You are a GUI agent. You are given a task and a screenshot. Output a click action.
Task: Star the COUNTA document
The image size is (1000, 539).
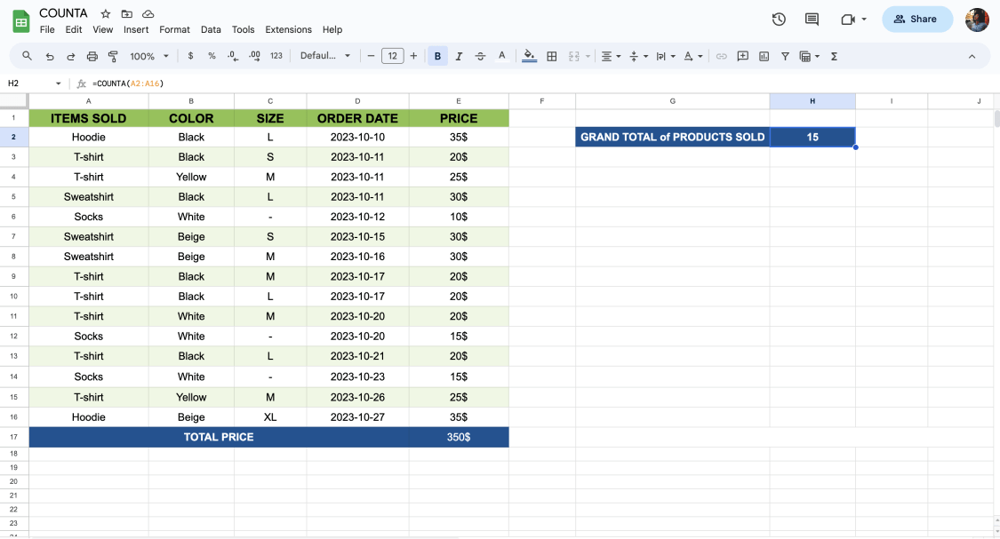tap(105, 14)
